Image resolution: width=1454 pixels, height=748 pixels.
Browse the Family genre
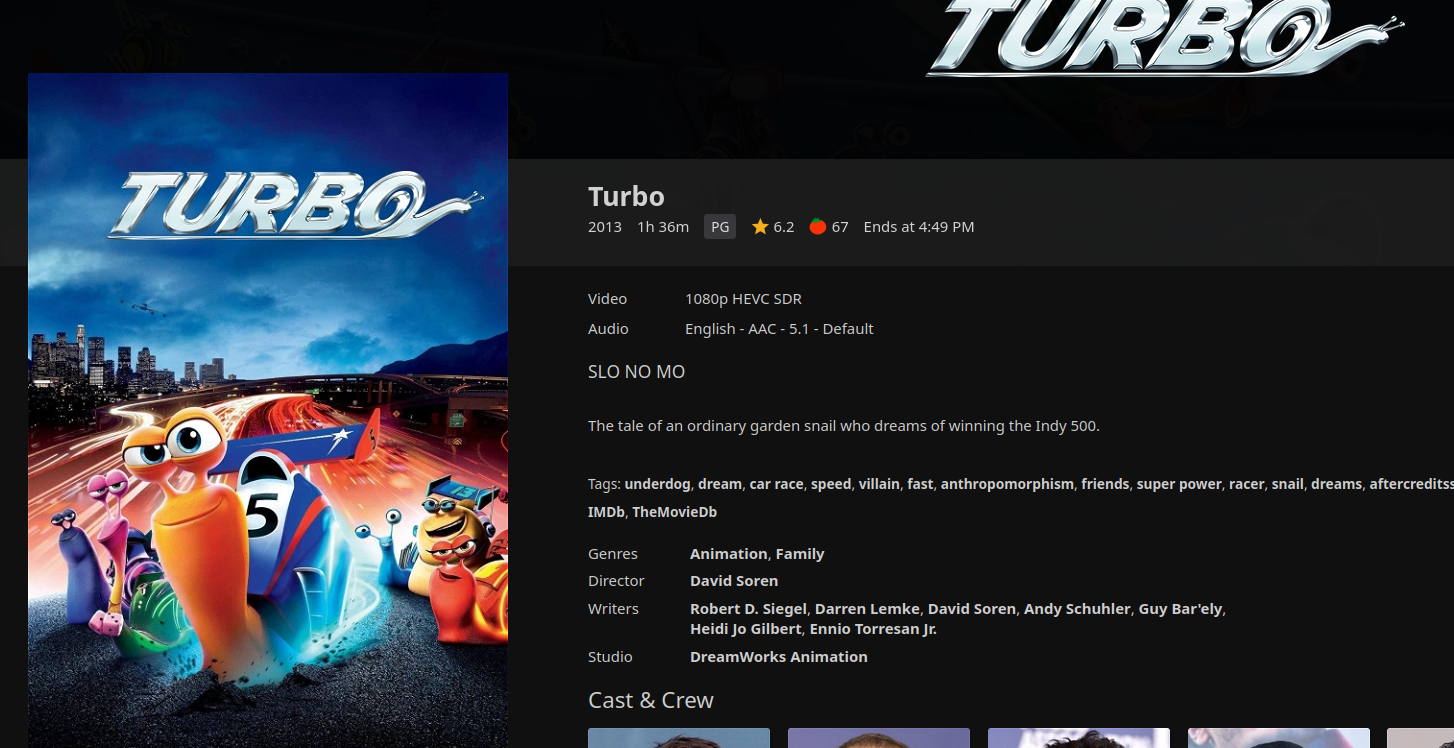pyautogui.click(x=800, y=554)
